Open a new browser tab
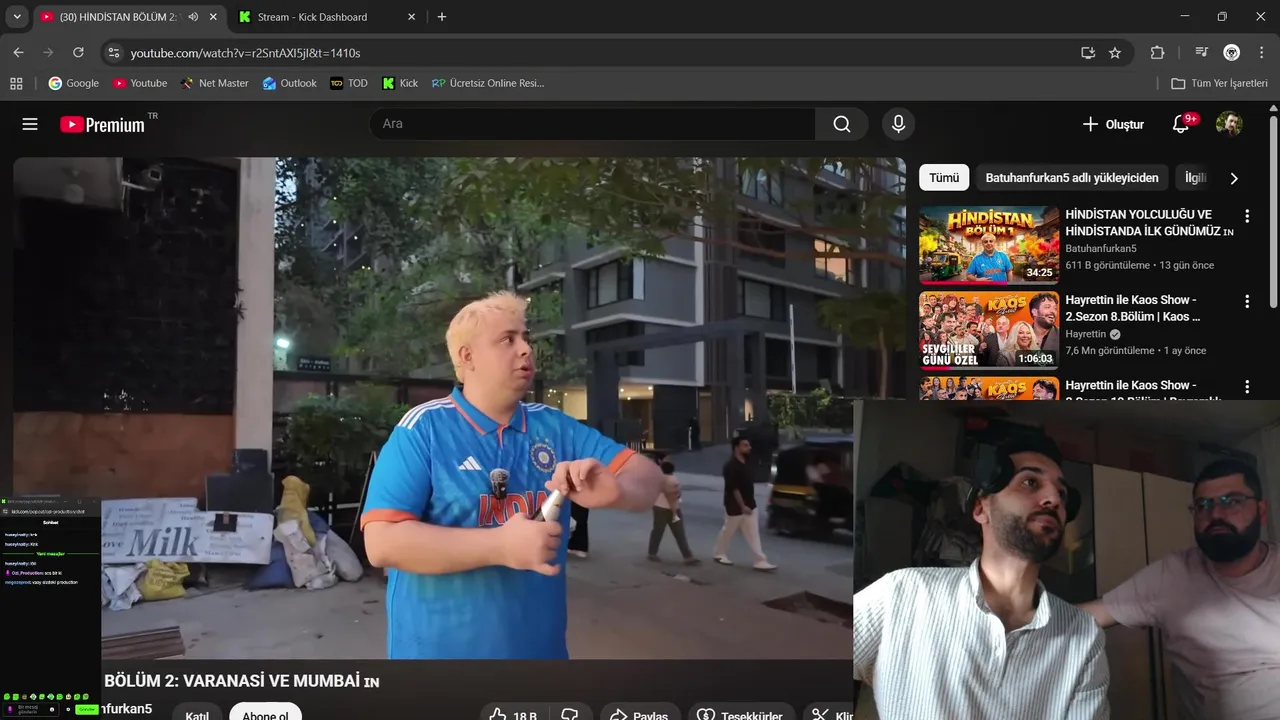 click(442, 17)
